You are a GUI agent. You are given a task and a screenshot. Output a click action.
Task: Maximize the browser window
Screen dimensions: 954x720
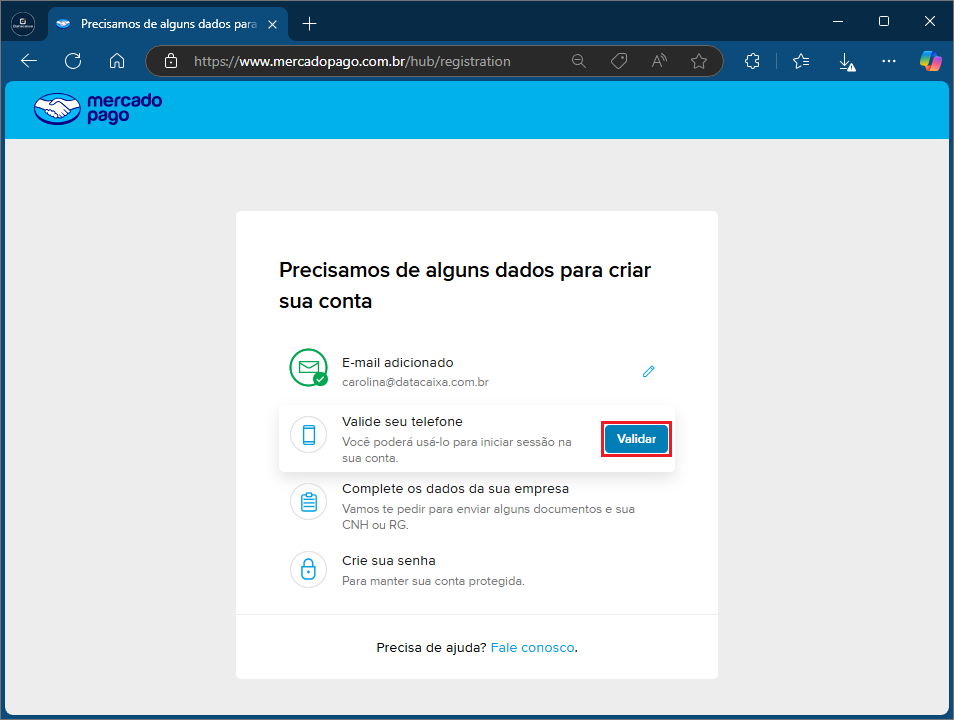tap(884, 21)
